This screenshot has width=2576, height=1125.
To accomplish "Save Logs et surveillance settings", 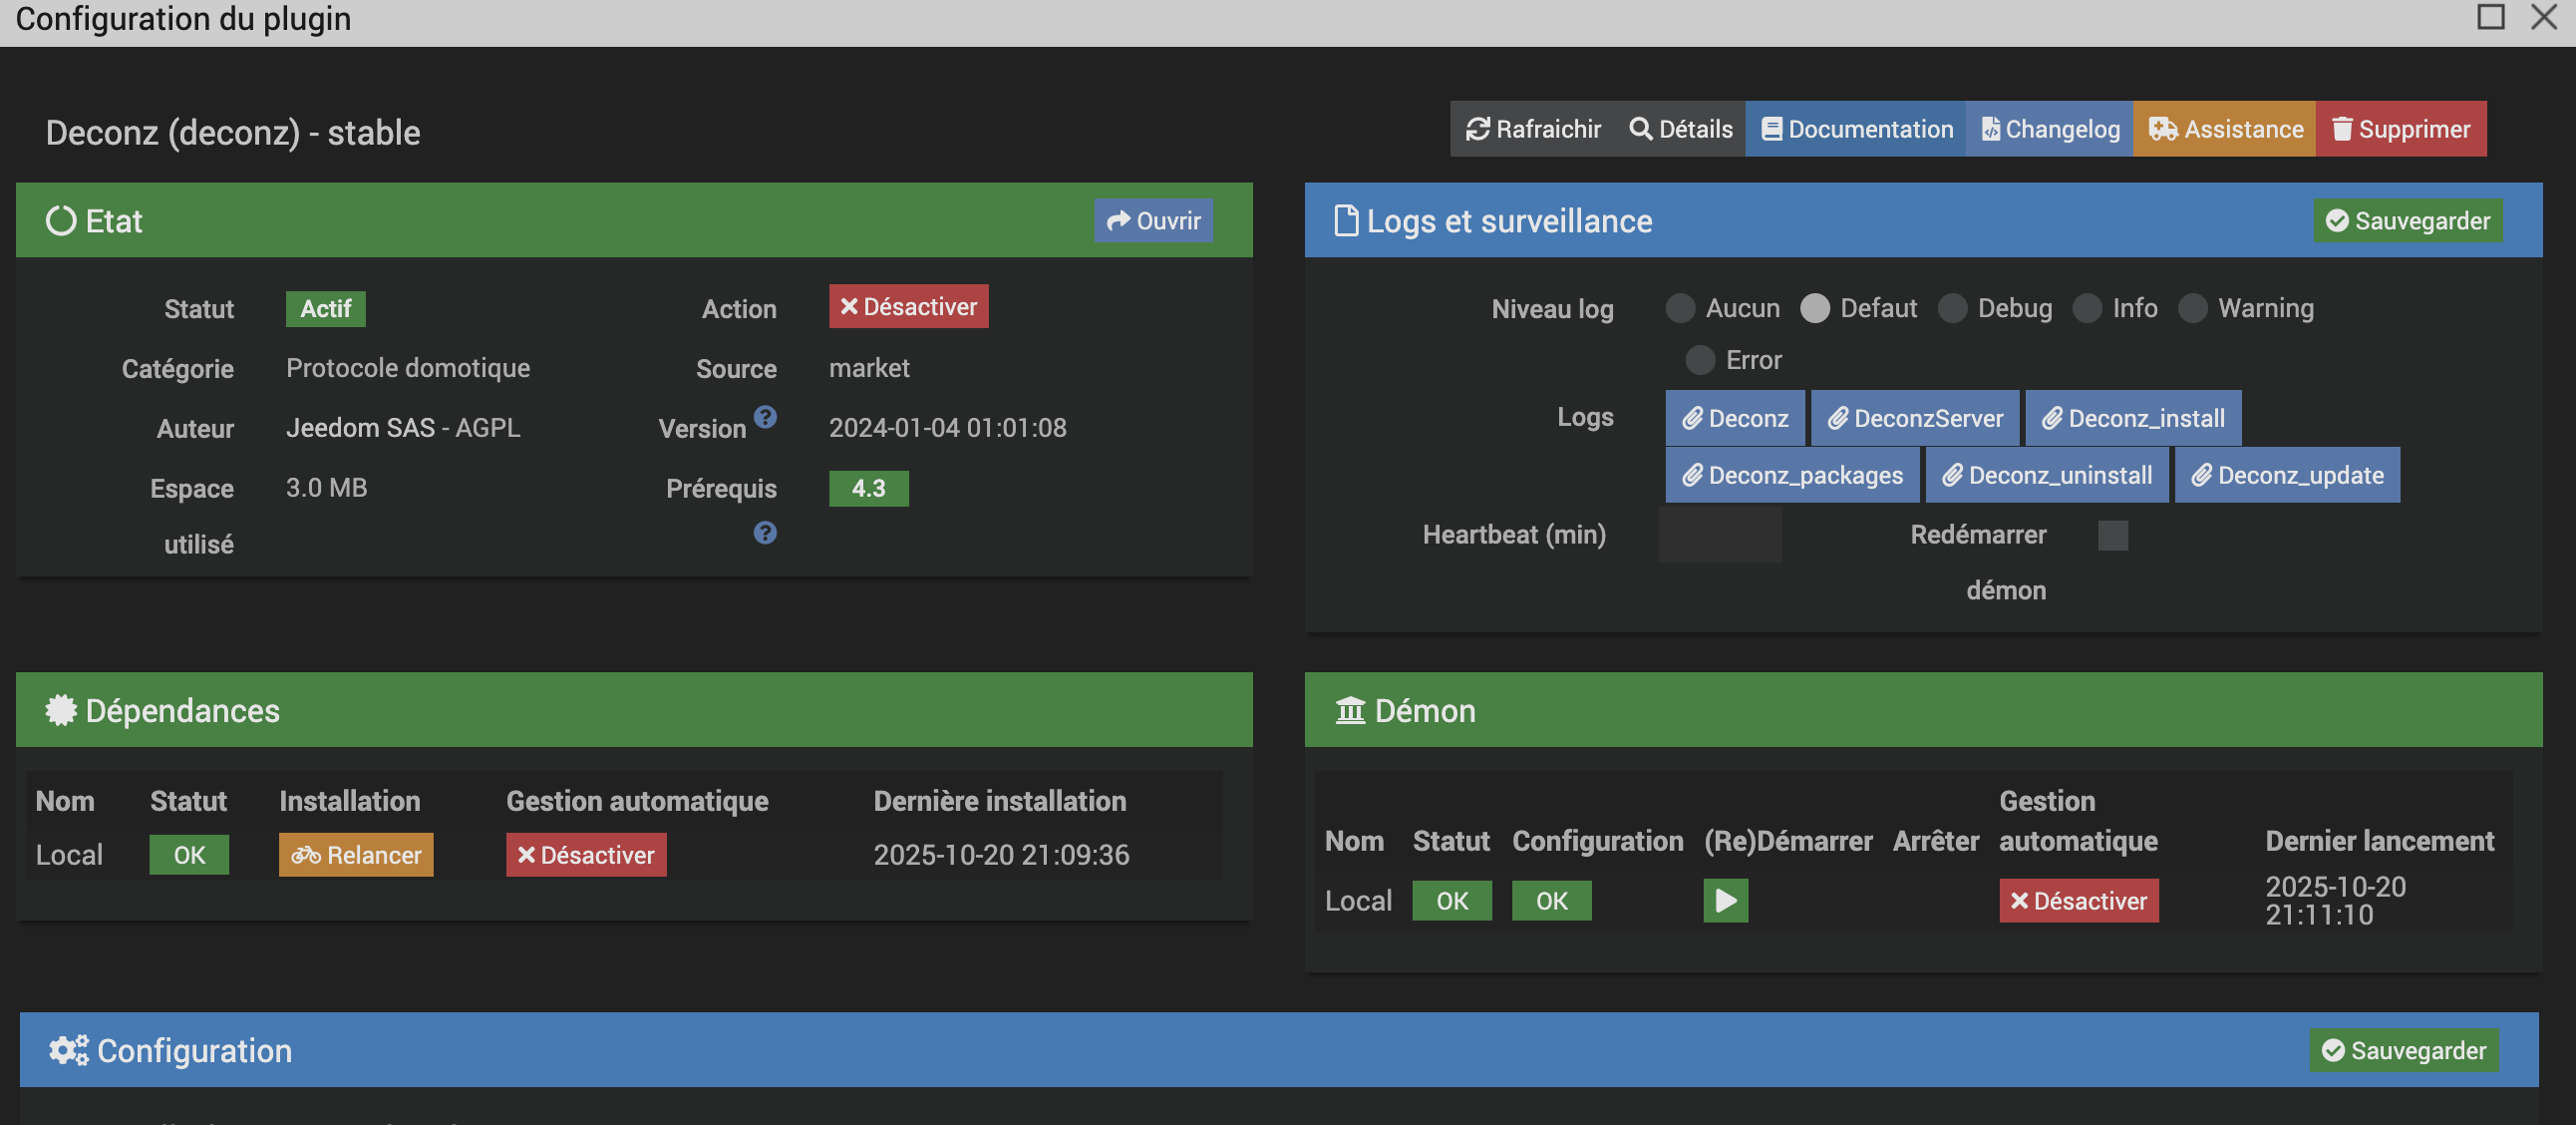I will (x=2407, y=221).
